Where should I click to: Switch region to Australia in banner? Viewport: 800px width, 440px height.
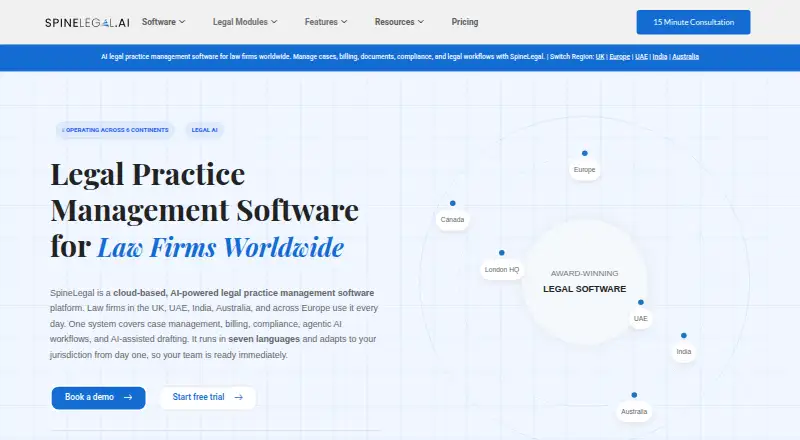[x=685, y=57]
